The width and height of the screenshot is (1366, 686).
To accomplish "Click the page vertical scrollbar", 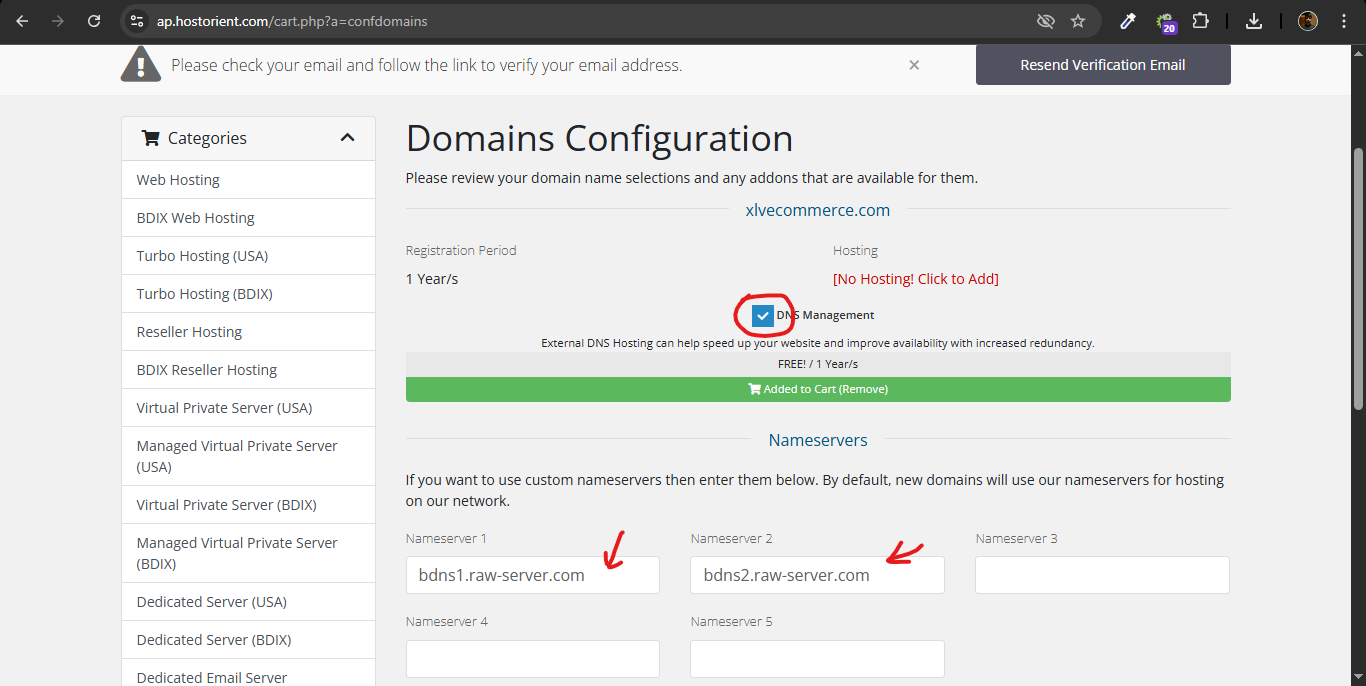I will point(1357,278).
